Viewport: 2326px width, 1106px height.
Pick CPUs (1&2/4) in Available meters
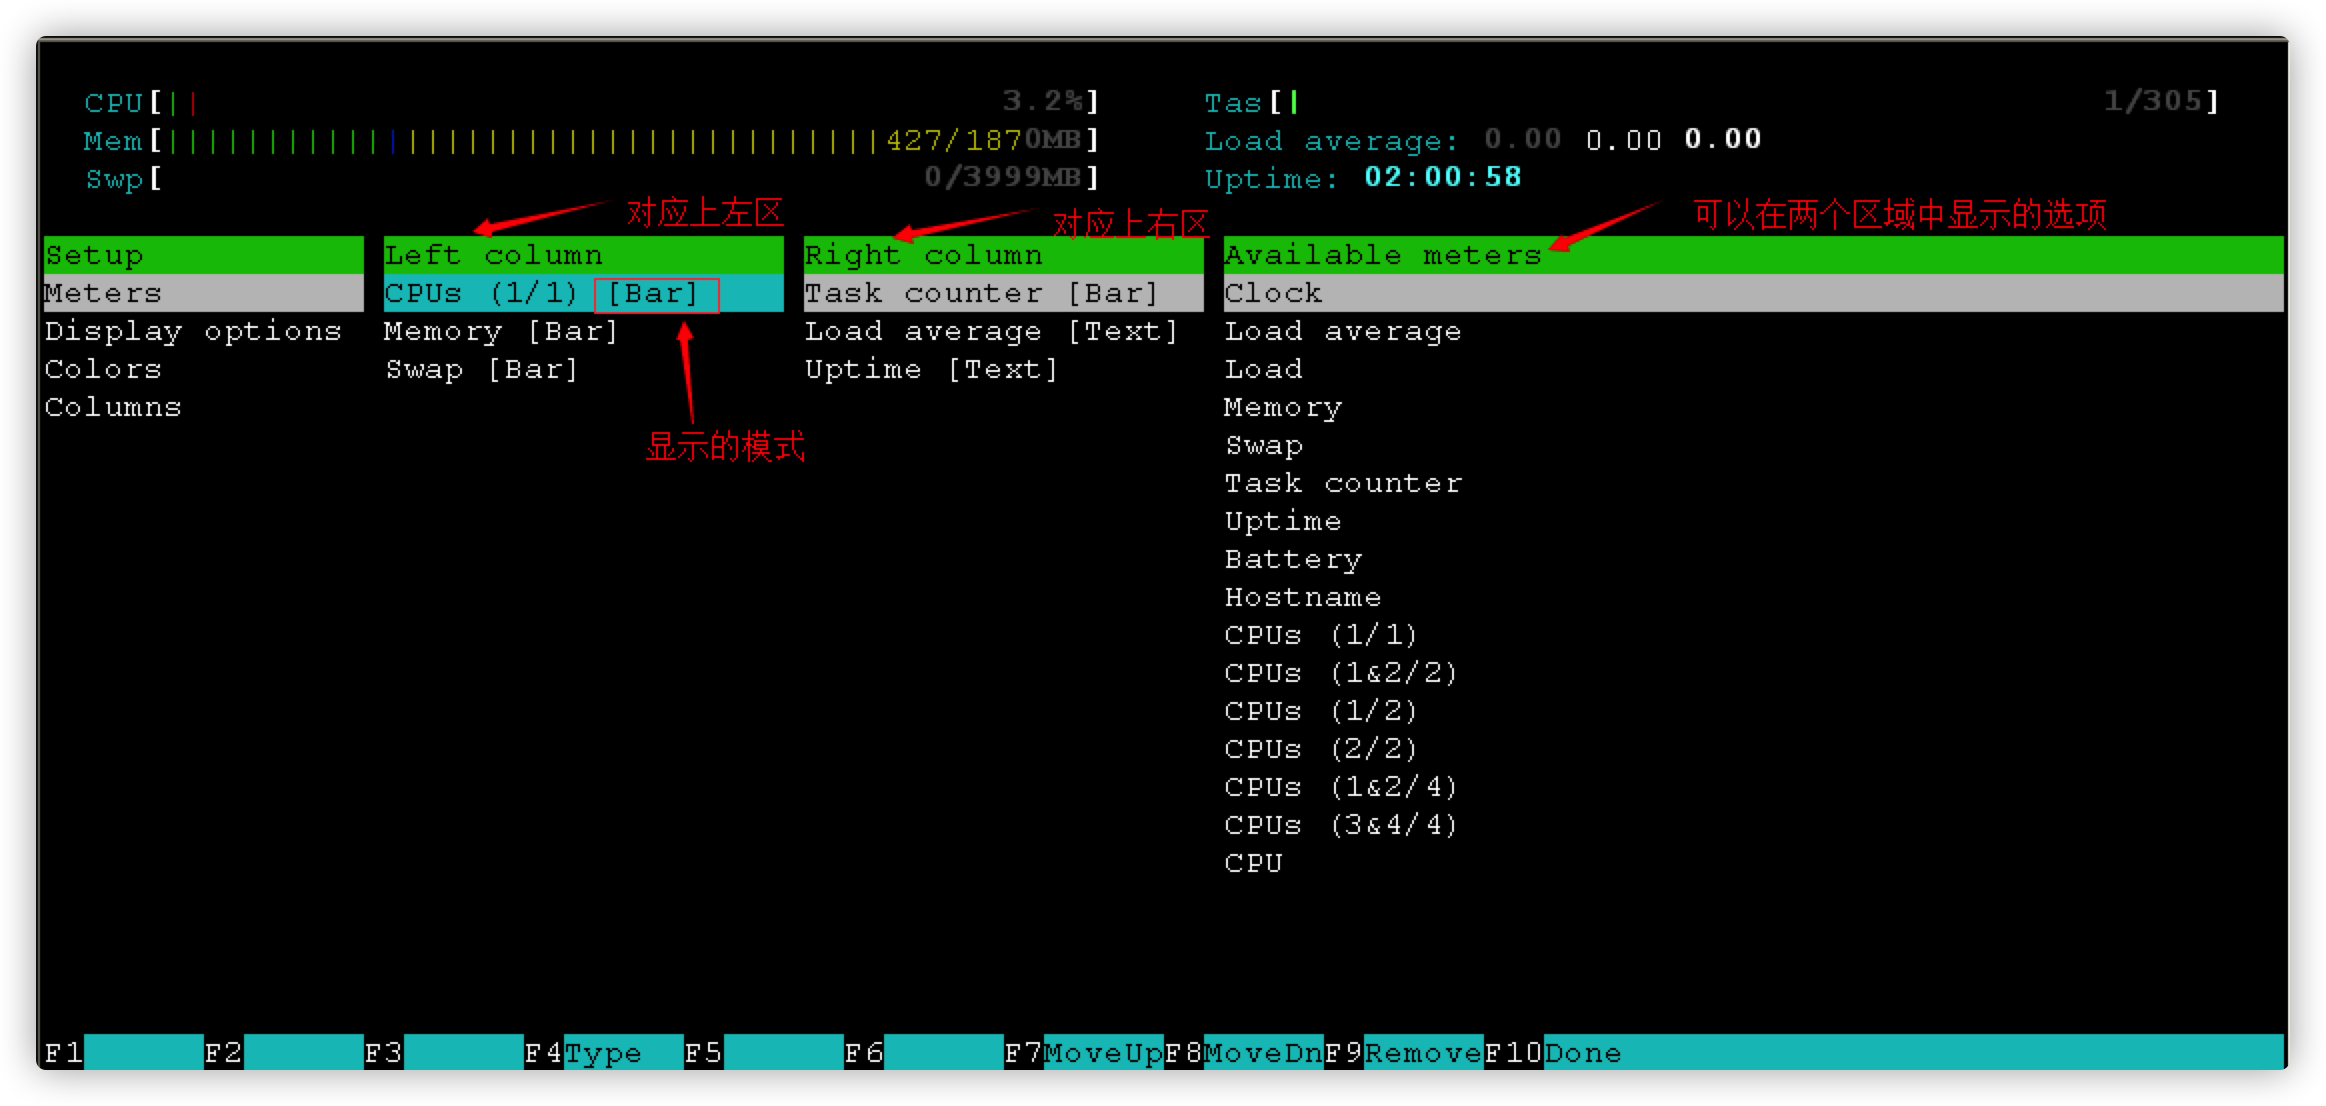[1340, 787]
